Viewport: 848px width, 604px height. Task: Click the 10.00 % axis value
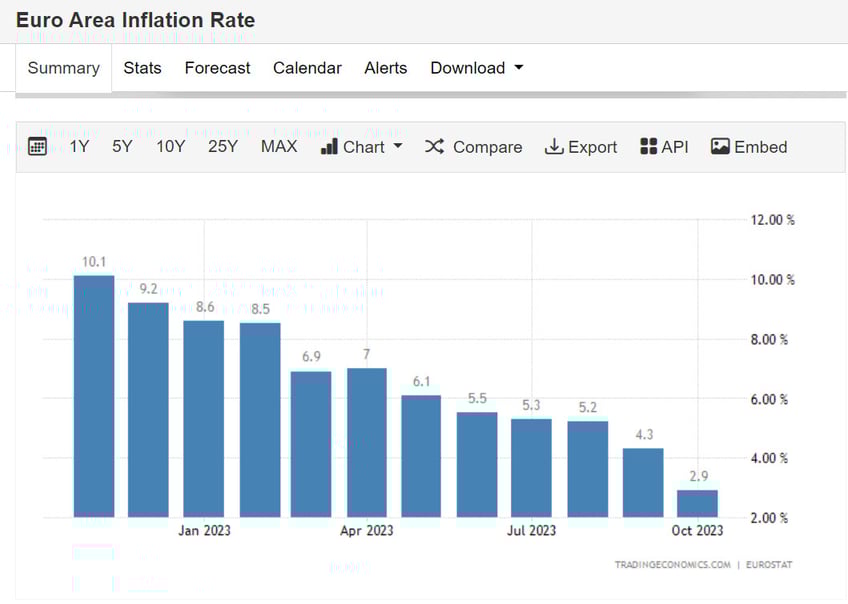(x=773, y=280)
